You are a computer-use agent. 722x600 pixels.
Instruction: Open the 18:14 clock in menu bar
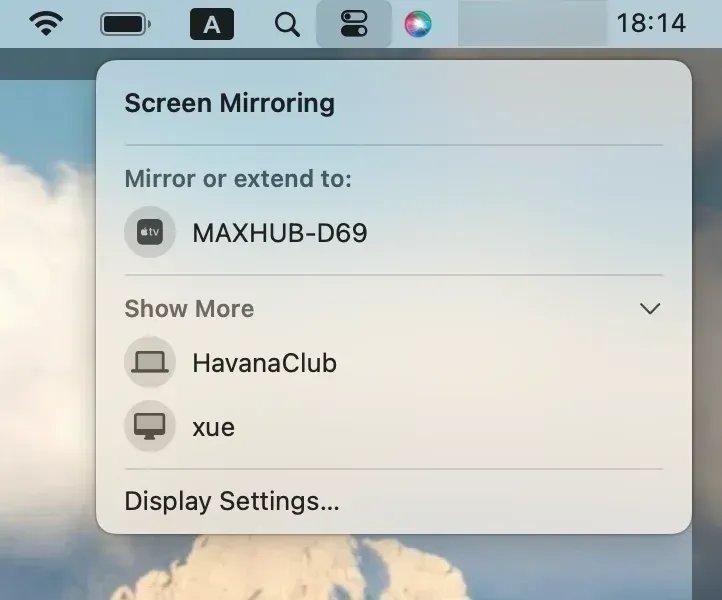pos(651,23)
